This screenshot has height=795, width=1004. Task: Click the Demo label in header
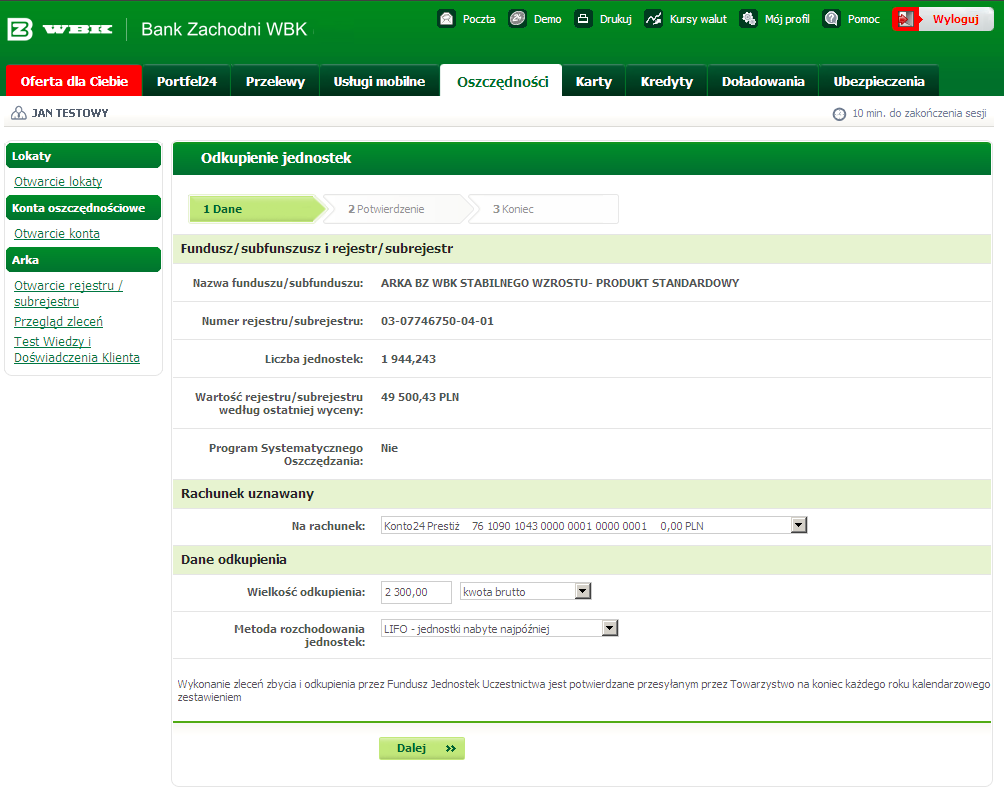point(547,19)
